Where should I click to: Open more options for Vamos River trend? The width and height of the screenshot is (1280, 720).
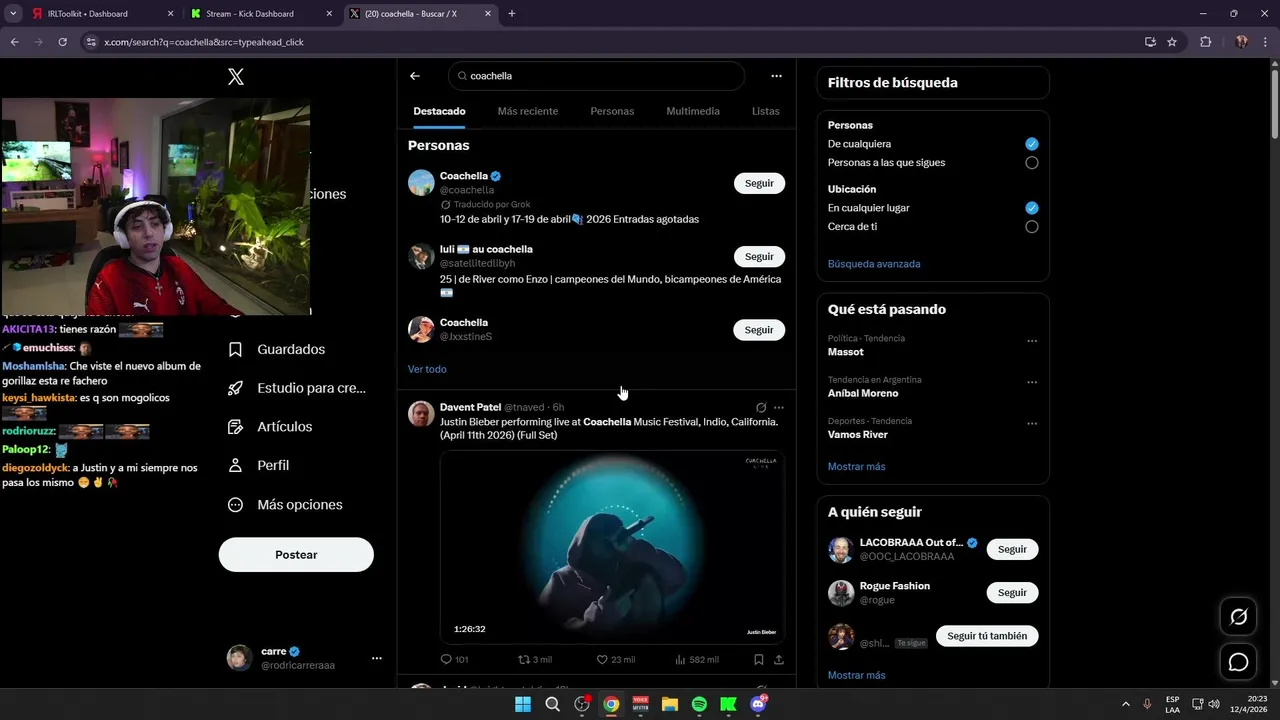pyautogui.click(x=1032, y=424)
